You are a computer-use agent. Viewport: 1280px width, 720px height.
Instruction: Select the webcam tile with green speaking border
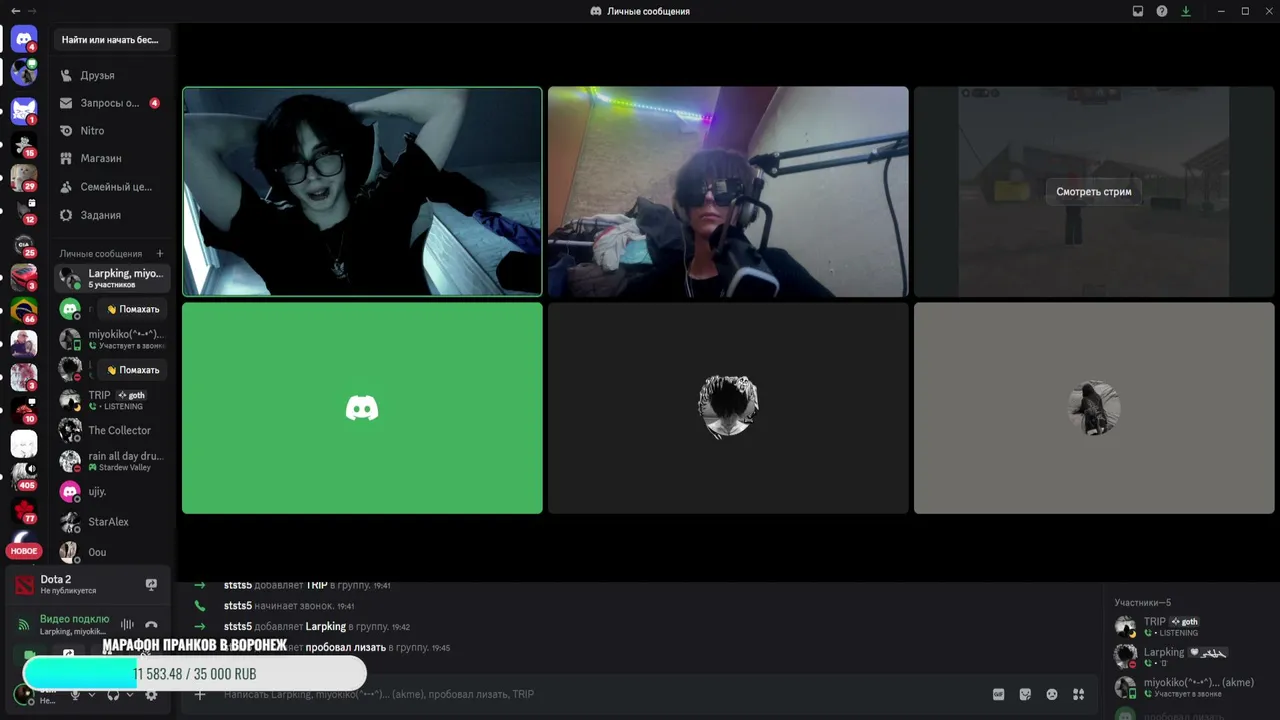pyautogui.click(x=362, y=192)
